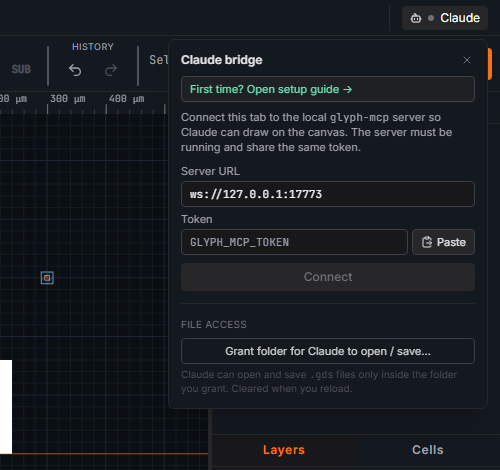Click the Connect button
The width and height of the screenshot is (500, 470).
(x=328, y=277)
